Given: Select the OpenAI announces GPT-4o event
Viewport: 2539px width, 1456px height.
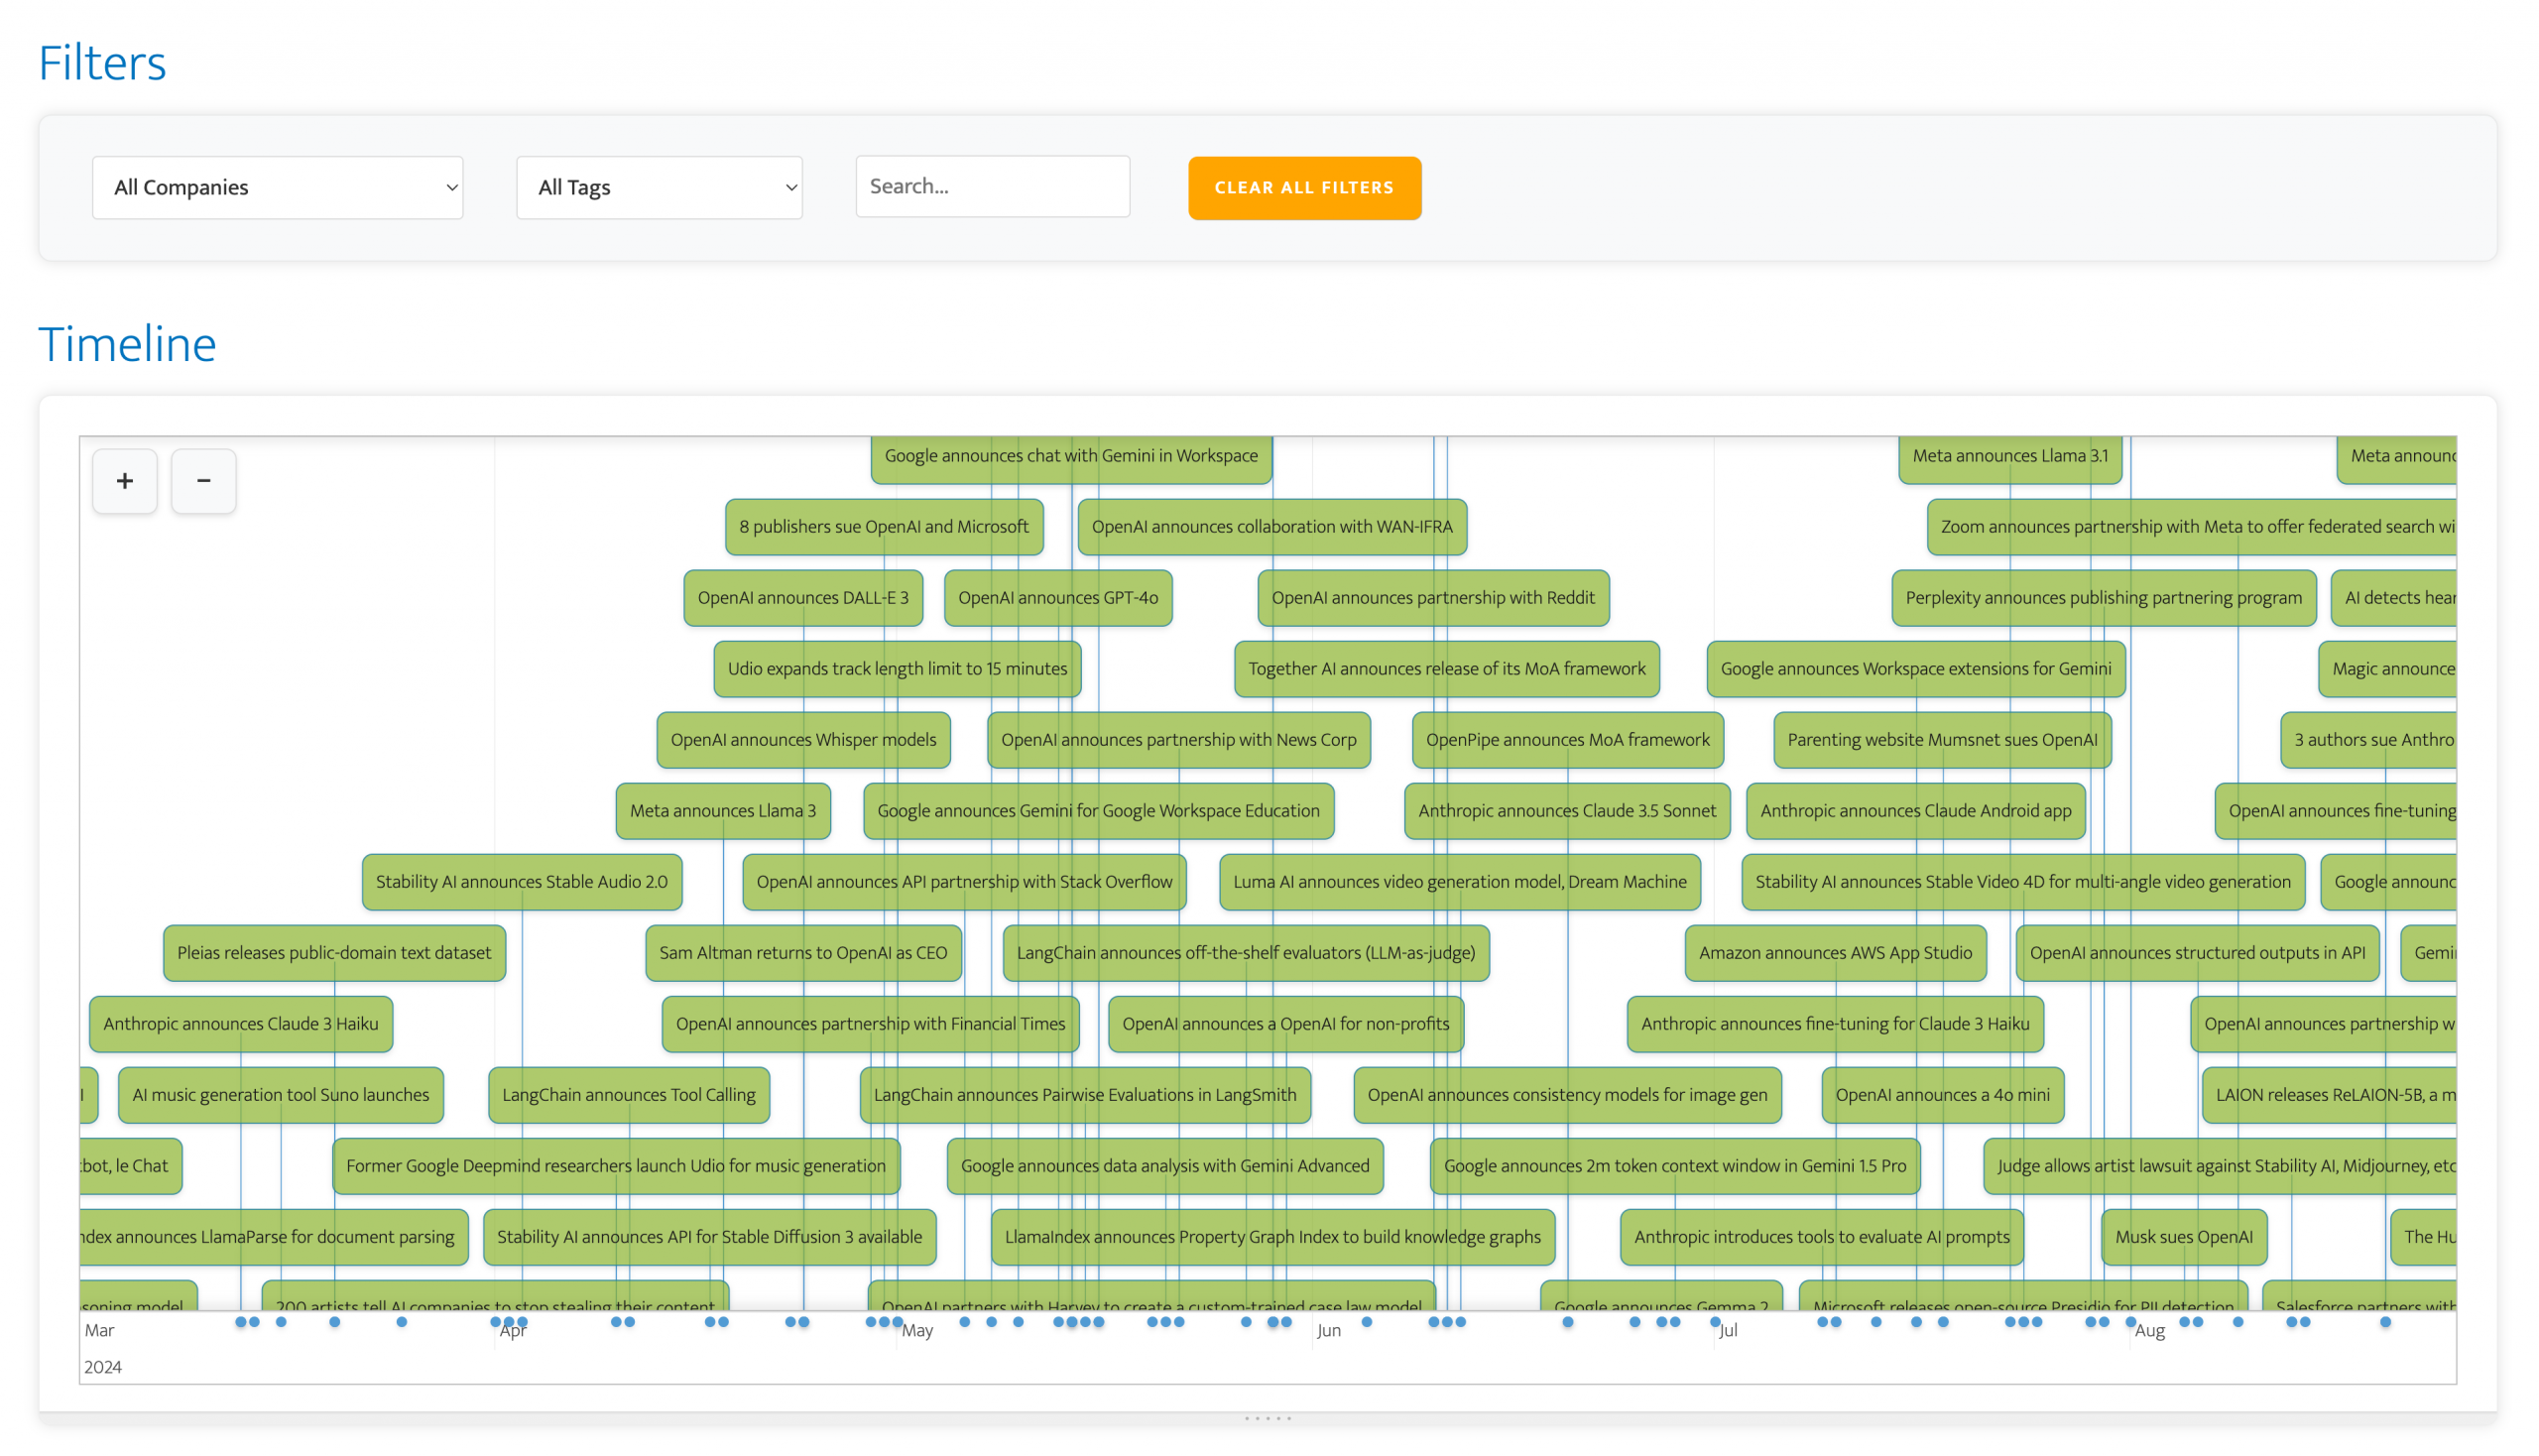Looking at the screenshot, I should [x=1057, y=598].
